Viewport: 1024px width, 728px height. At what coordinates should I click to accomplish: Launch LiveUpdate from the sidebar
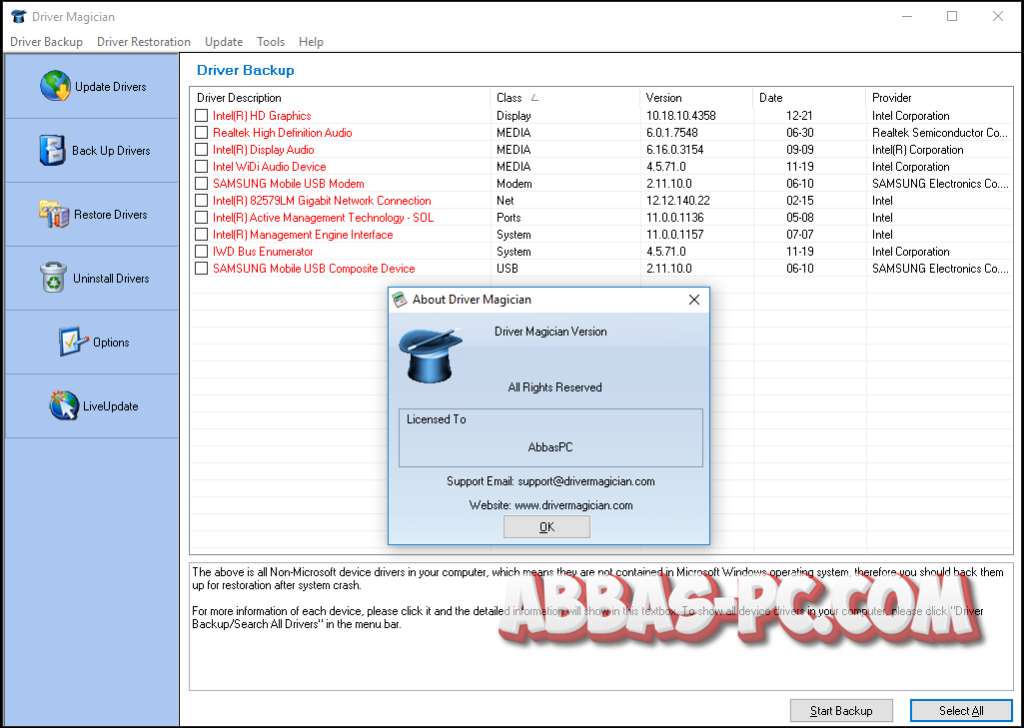pos(91,406)
